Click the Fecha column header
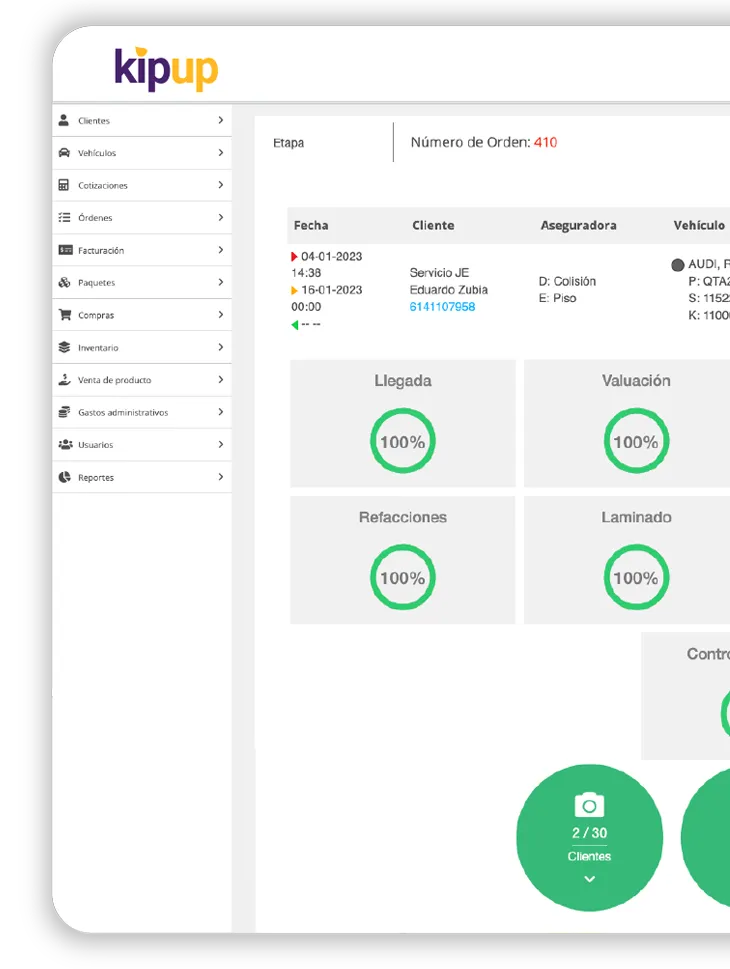 [x=311, y=226]
